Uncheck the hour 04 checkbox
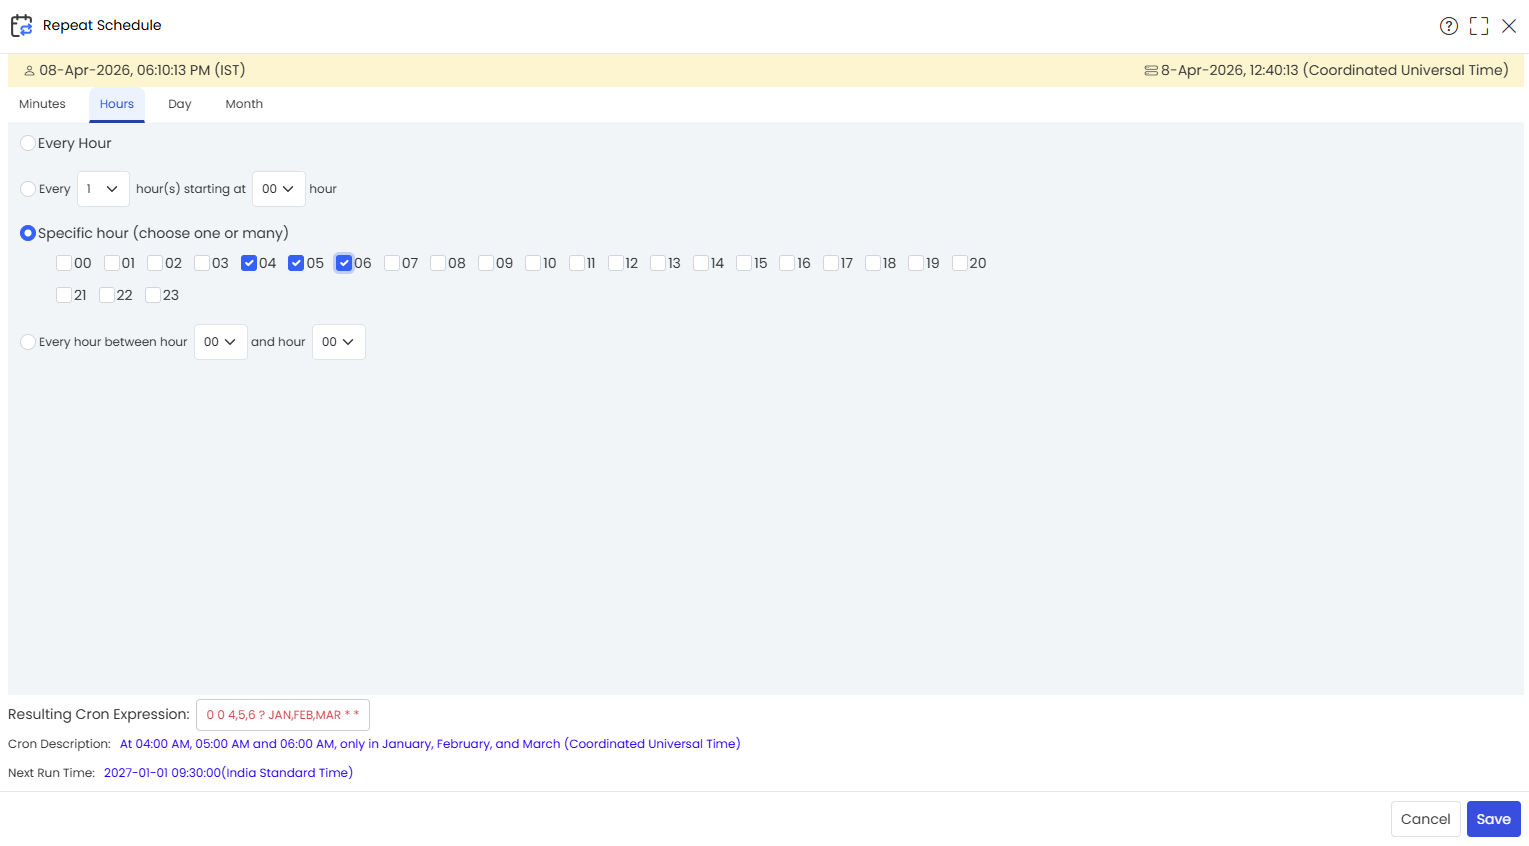Screen dimensions: 1529x846 click(x=249, y=263)
